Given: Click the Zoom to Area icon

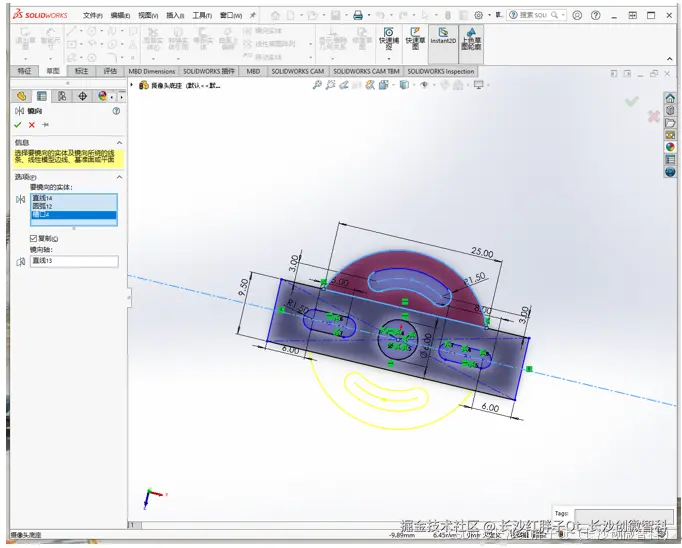Looking at the screenshot, I should click(x=331, y=85).
